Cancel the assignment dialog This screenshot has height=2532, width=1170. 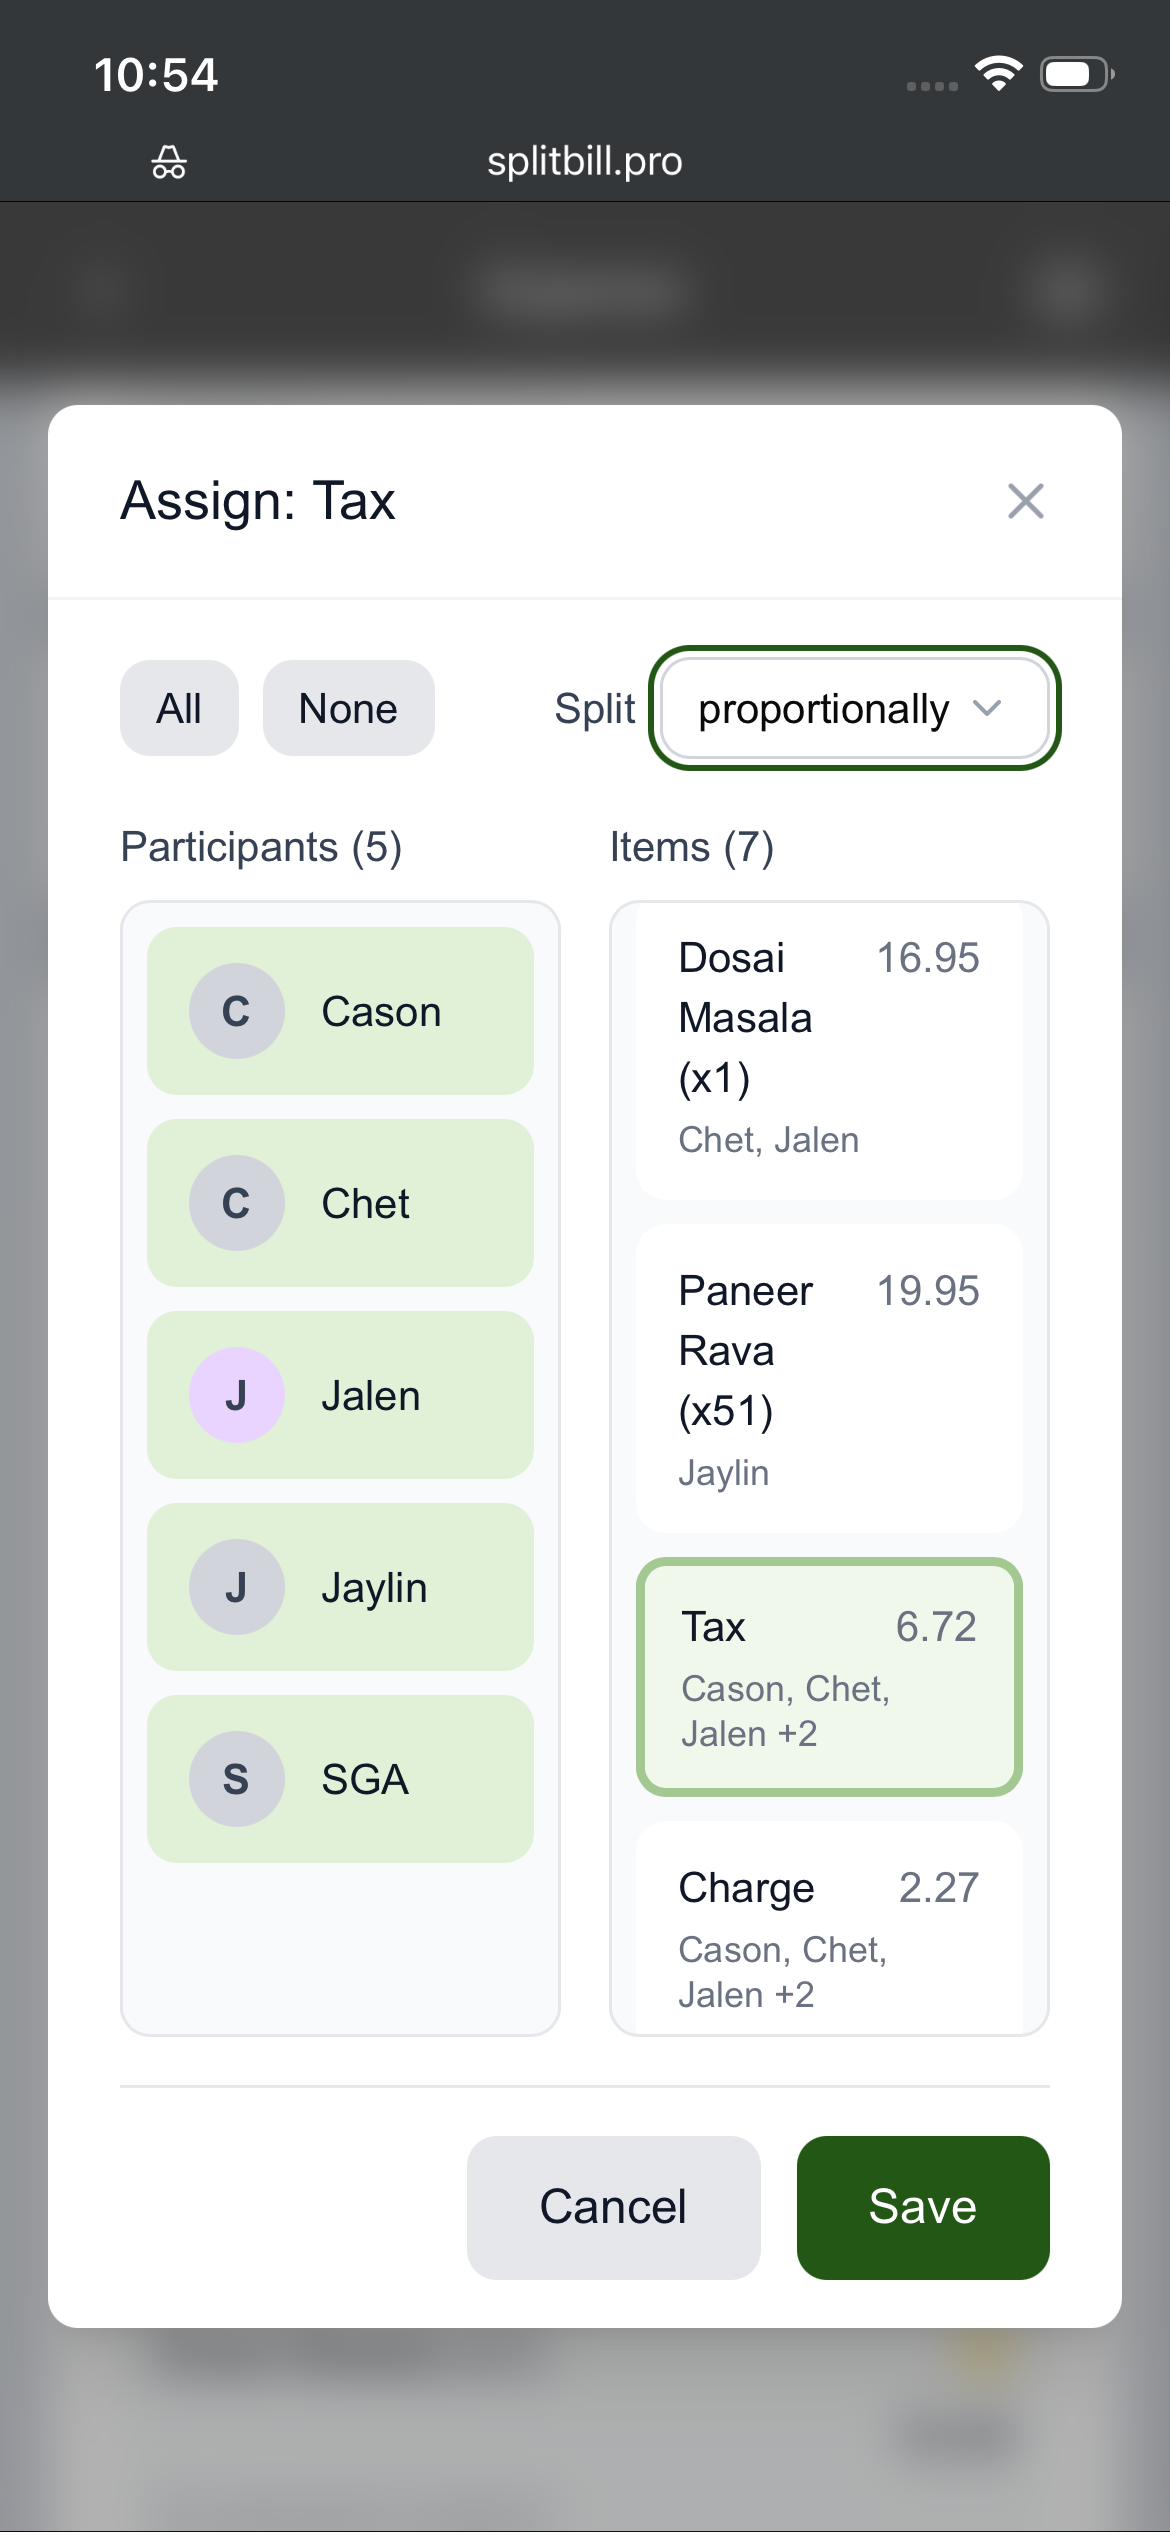point(613,2207)
